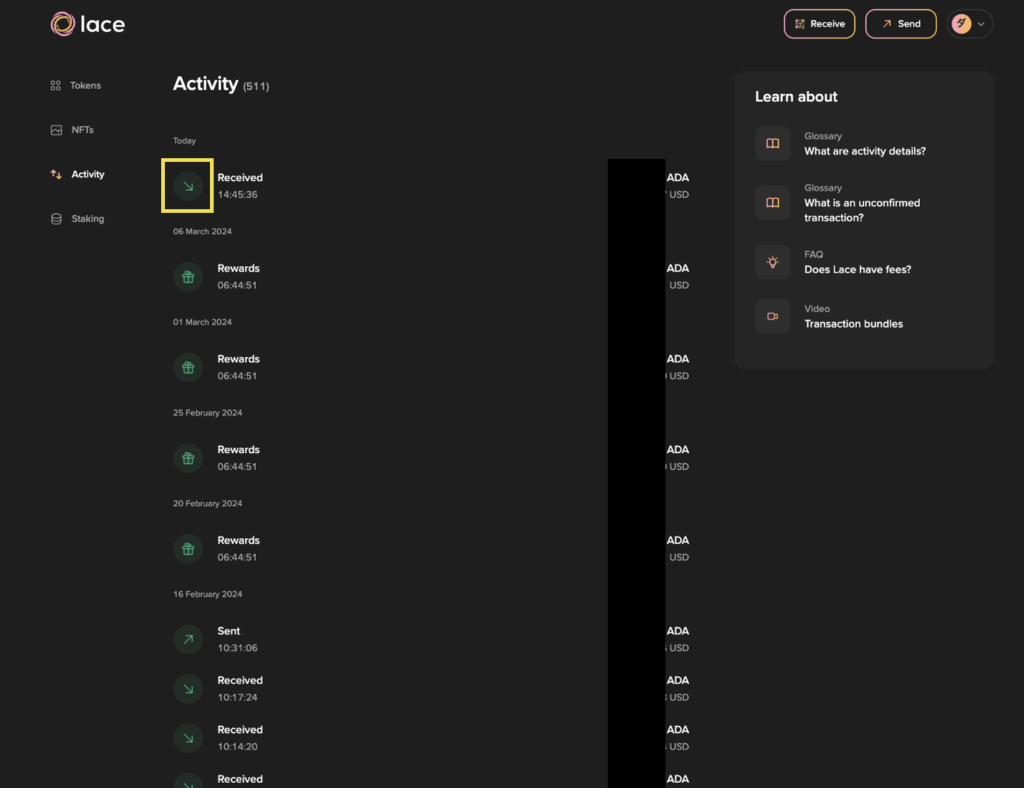This screenshot has width=1024, height=788.
Task: Select Activity in the sidebar
Action: tap(87, 175)
